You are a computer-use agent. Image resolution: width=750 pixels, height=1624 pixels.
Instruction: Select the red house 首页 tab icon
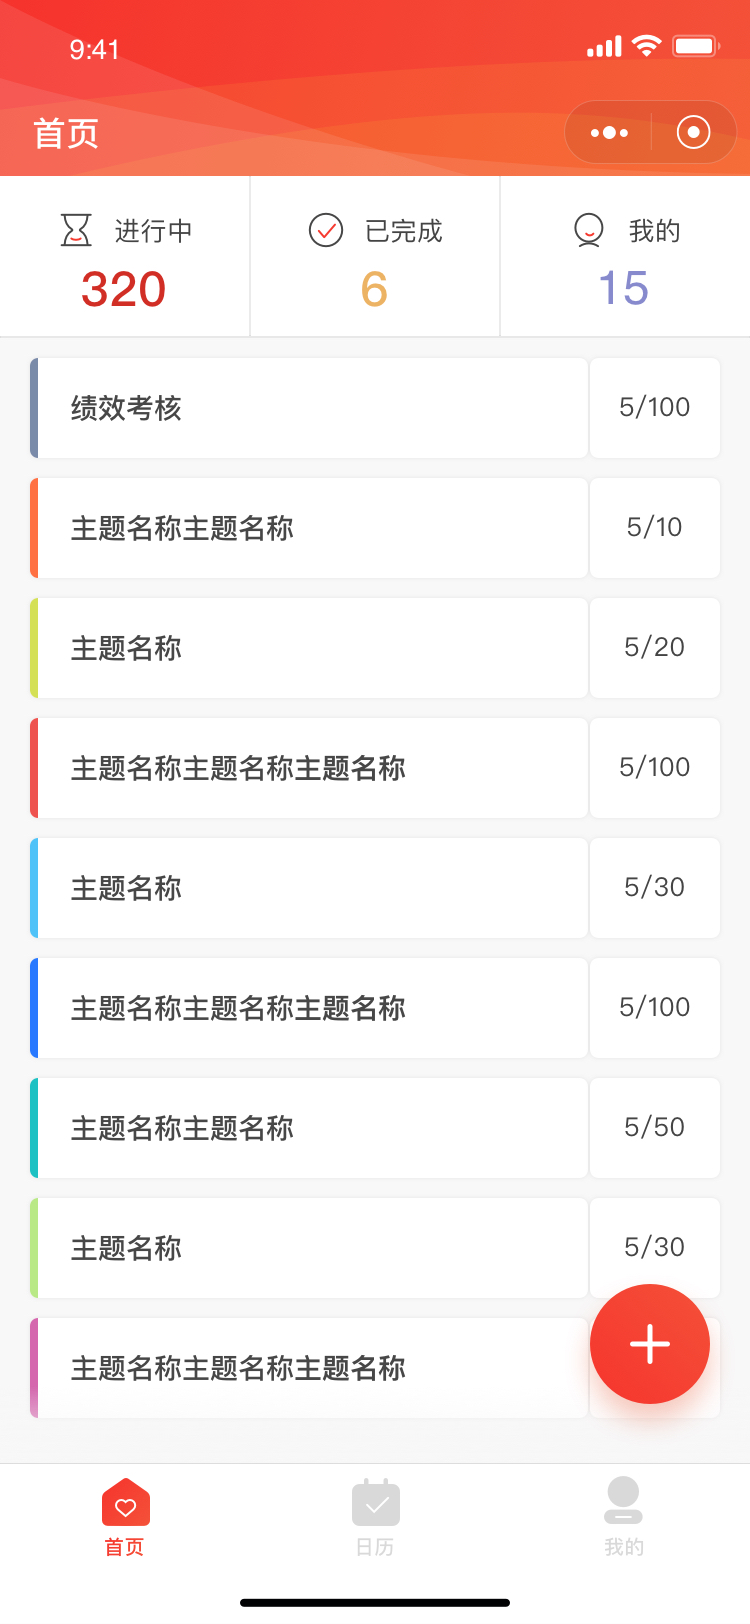[125, 1502]
